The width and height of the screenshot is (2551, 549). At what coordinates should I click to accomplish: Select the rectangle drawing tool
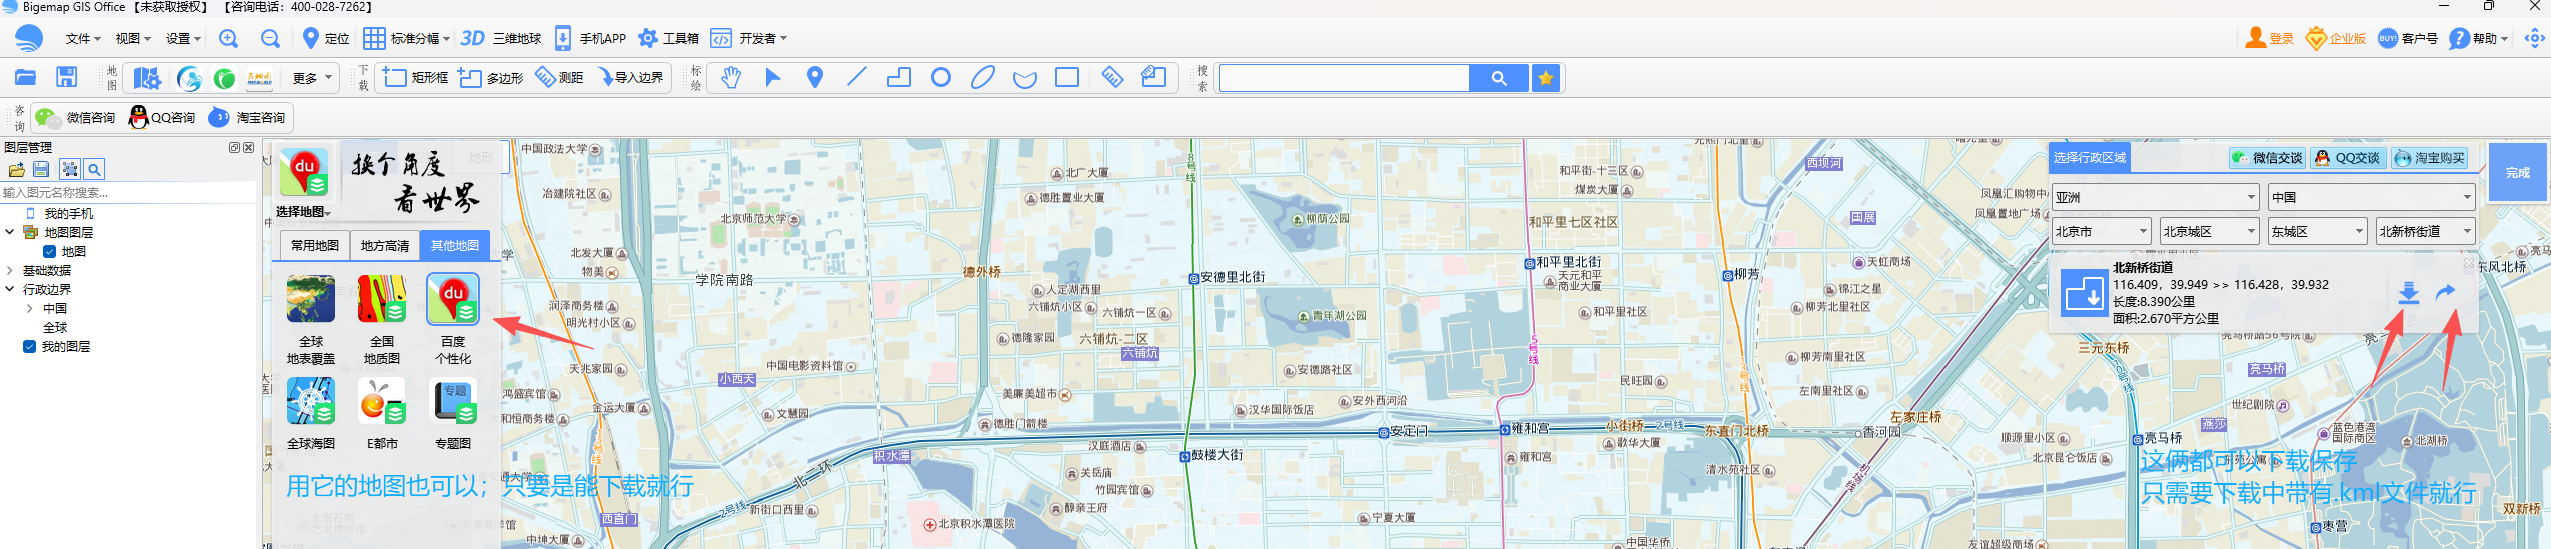(1067, 77)
